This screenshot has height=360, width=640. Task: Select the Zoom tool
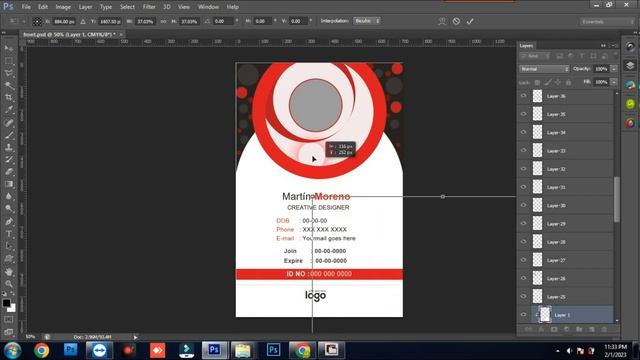pos(9,284)
